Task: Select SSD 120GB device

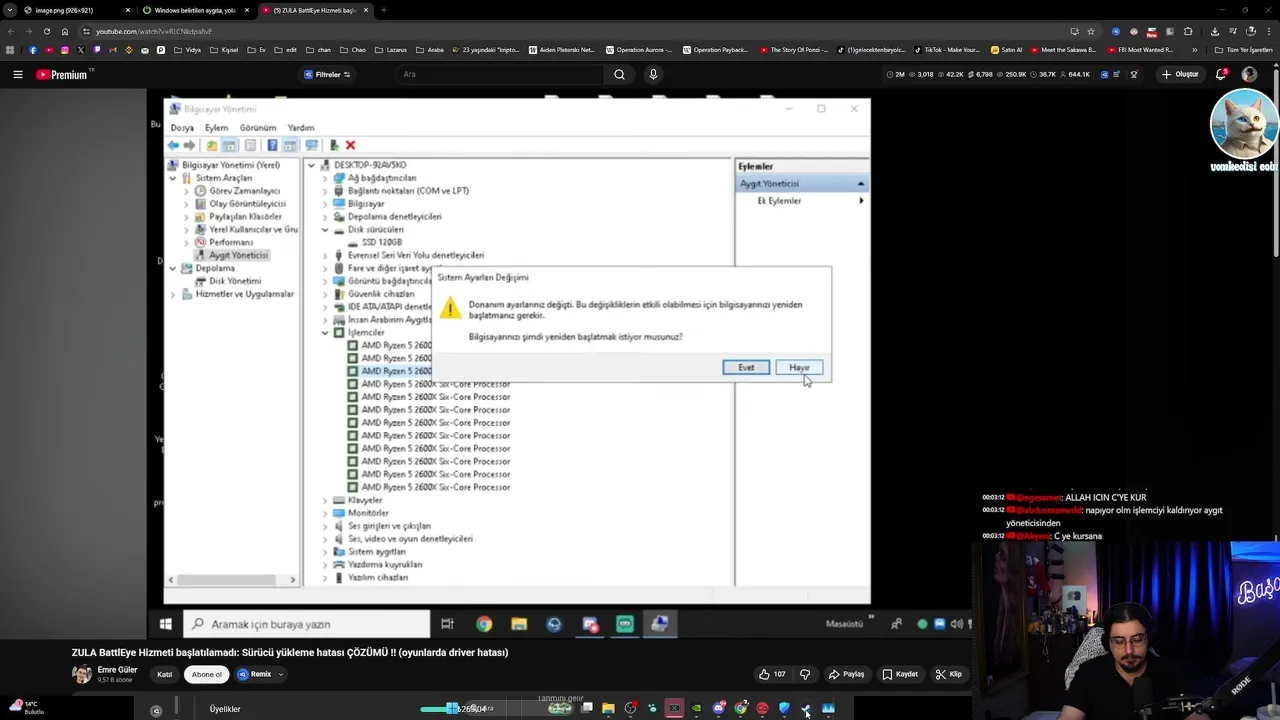Action: (x=381, y=242)
